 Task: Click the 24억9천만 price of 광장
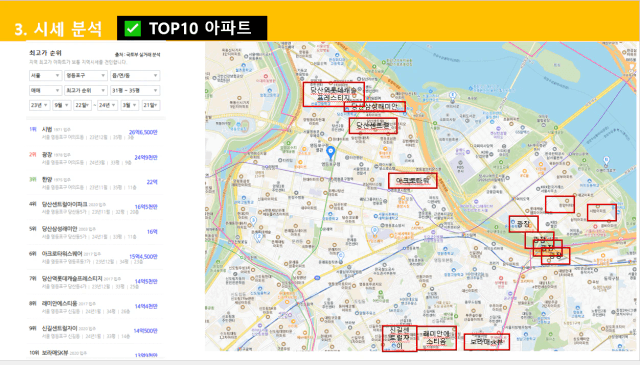click(146, 158)
